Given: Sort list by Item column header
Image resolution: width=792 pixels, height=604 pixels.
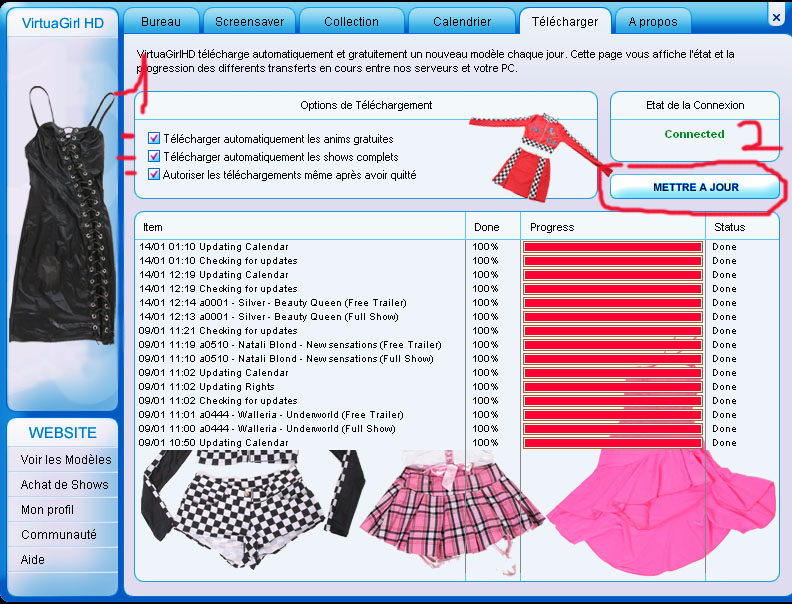Looking at the screenshot, I should tap(300, 227).
